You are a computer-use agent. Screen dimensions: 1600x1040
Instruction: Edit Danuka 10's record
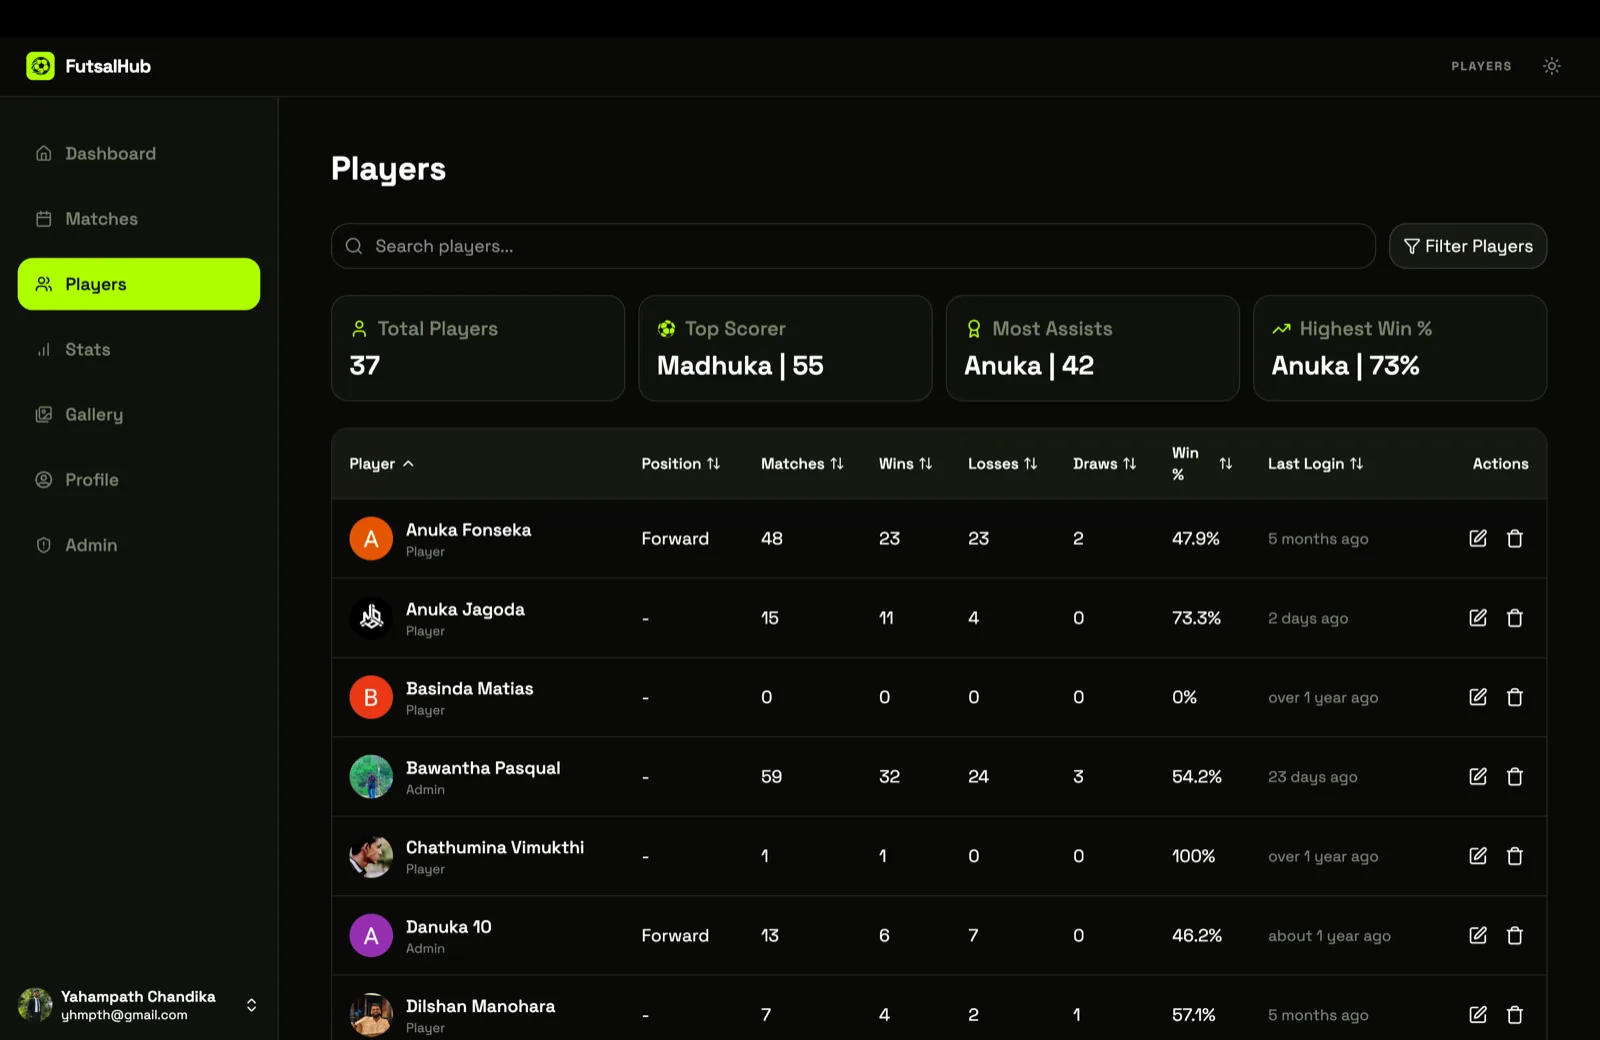click(1478, 935)
